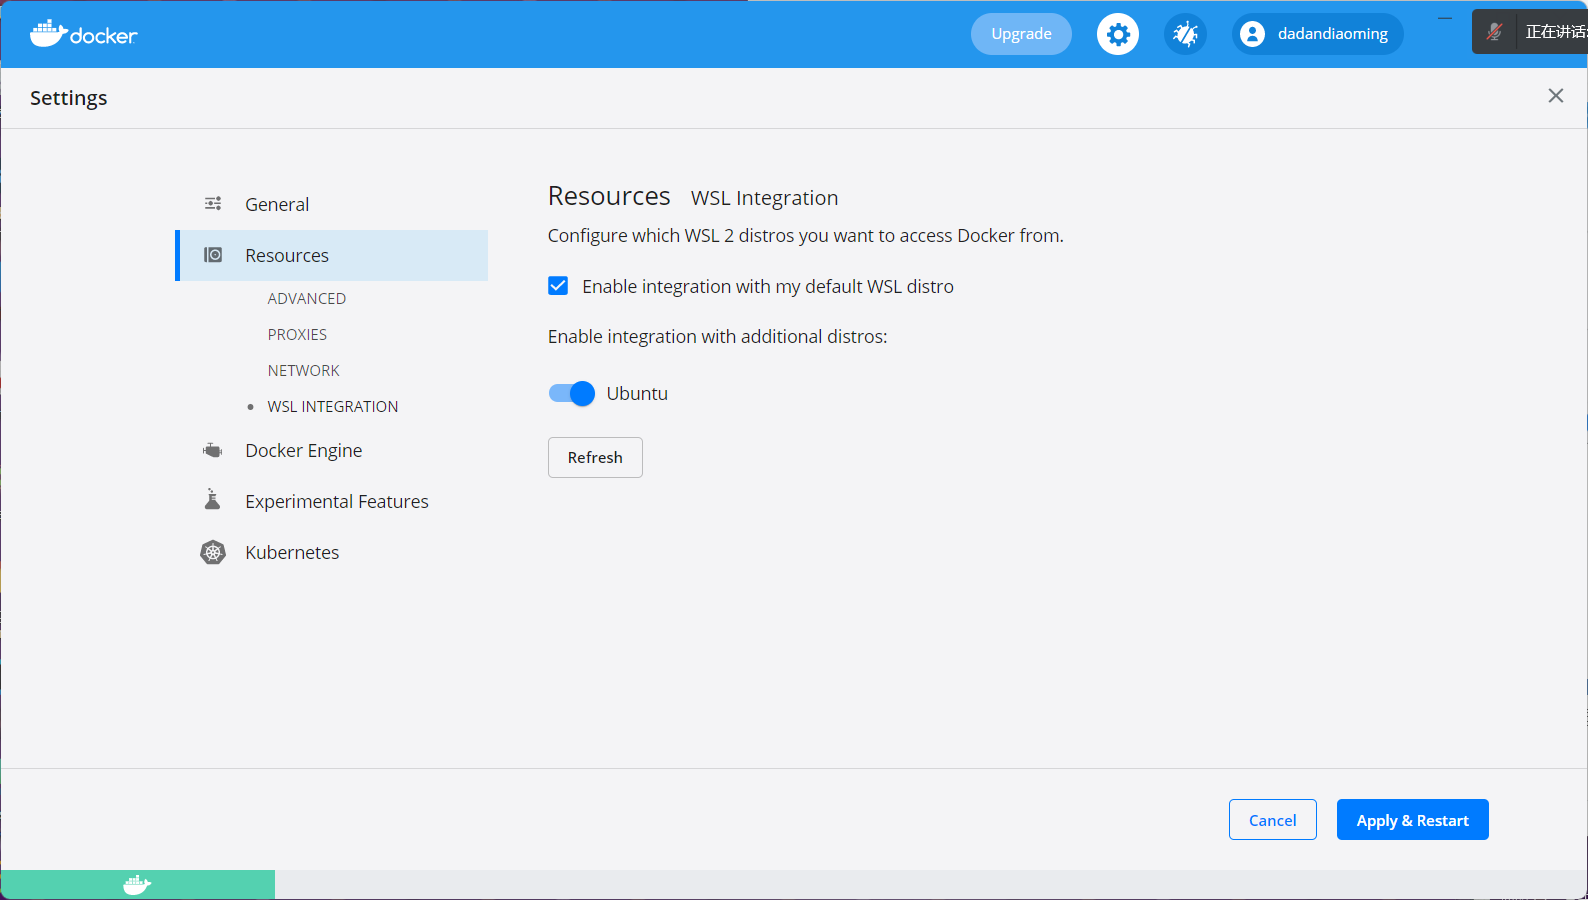Click the Docker Engine whale icon
This screenshot has width=1588, height=900.
click(x=213, y=450)
